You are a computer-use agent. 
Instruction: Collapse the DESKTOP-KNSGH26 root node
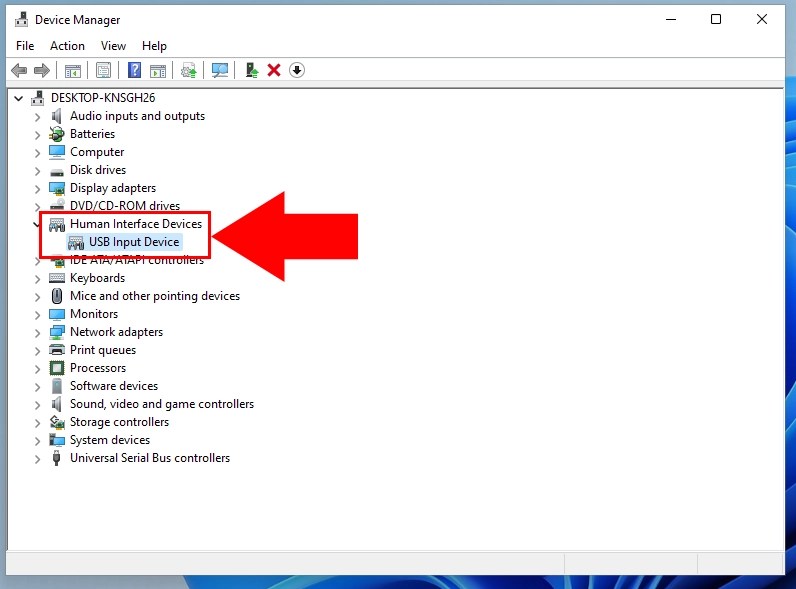click(x=19, y=98)
